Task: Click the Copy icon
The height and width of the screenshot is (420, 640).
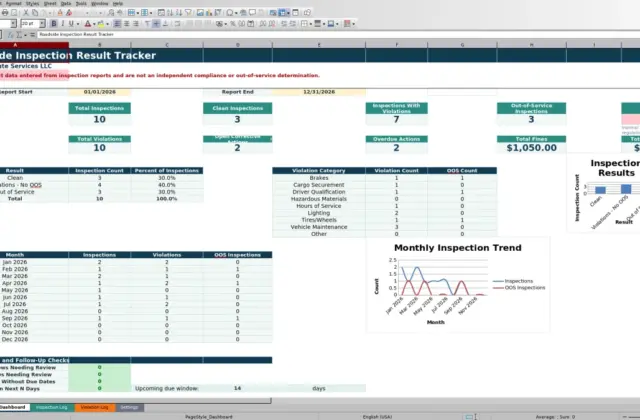Action: (35, 13)
